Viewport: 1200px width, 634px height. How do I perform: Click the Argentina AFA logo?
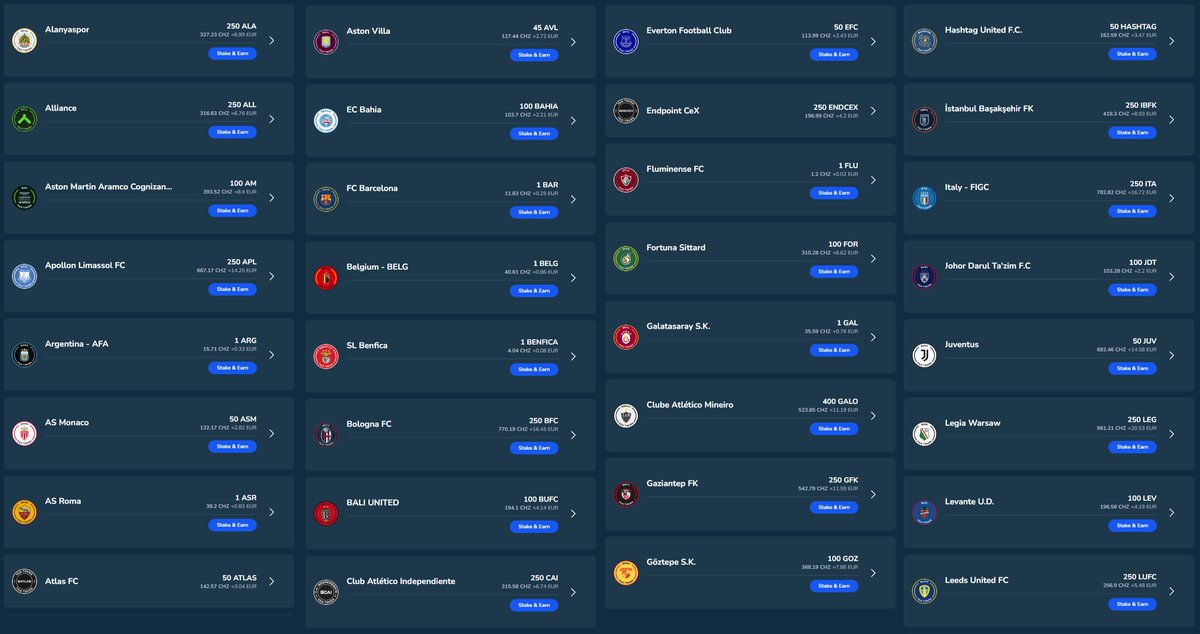coord(24,354)
